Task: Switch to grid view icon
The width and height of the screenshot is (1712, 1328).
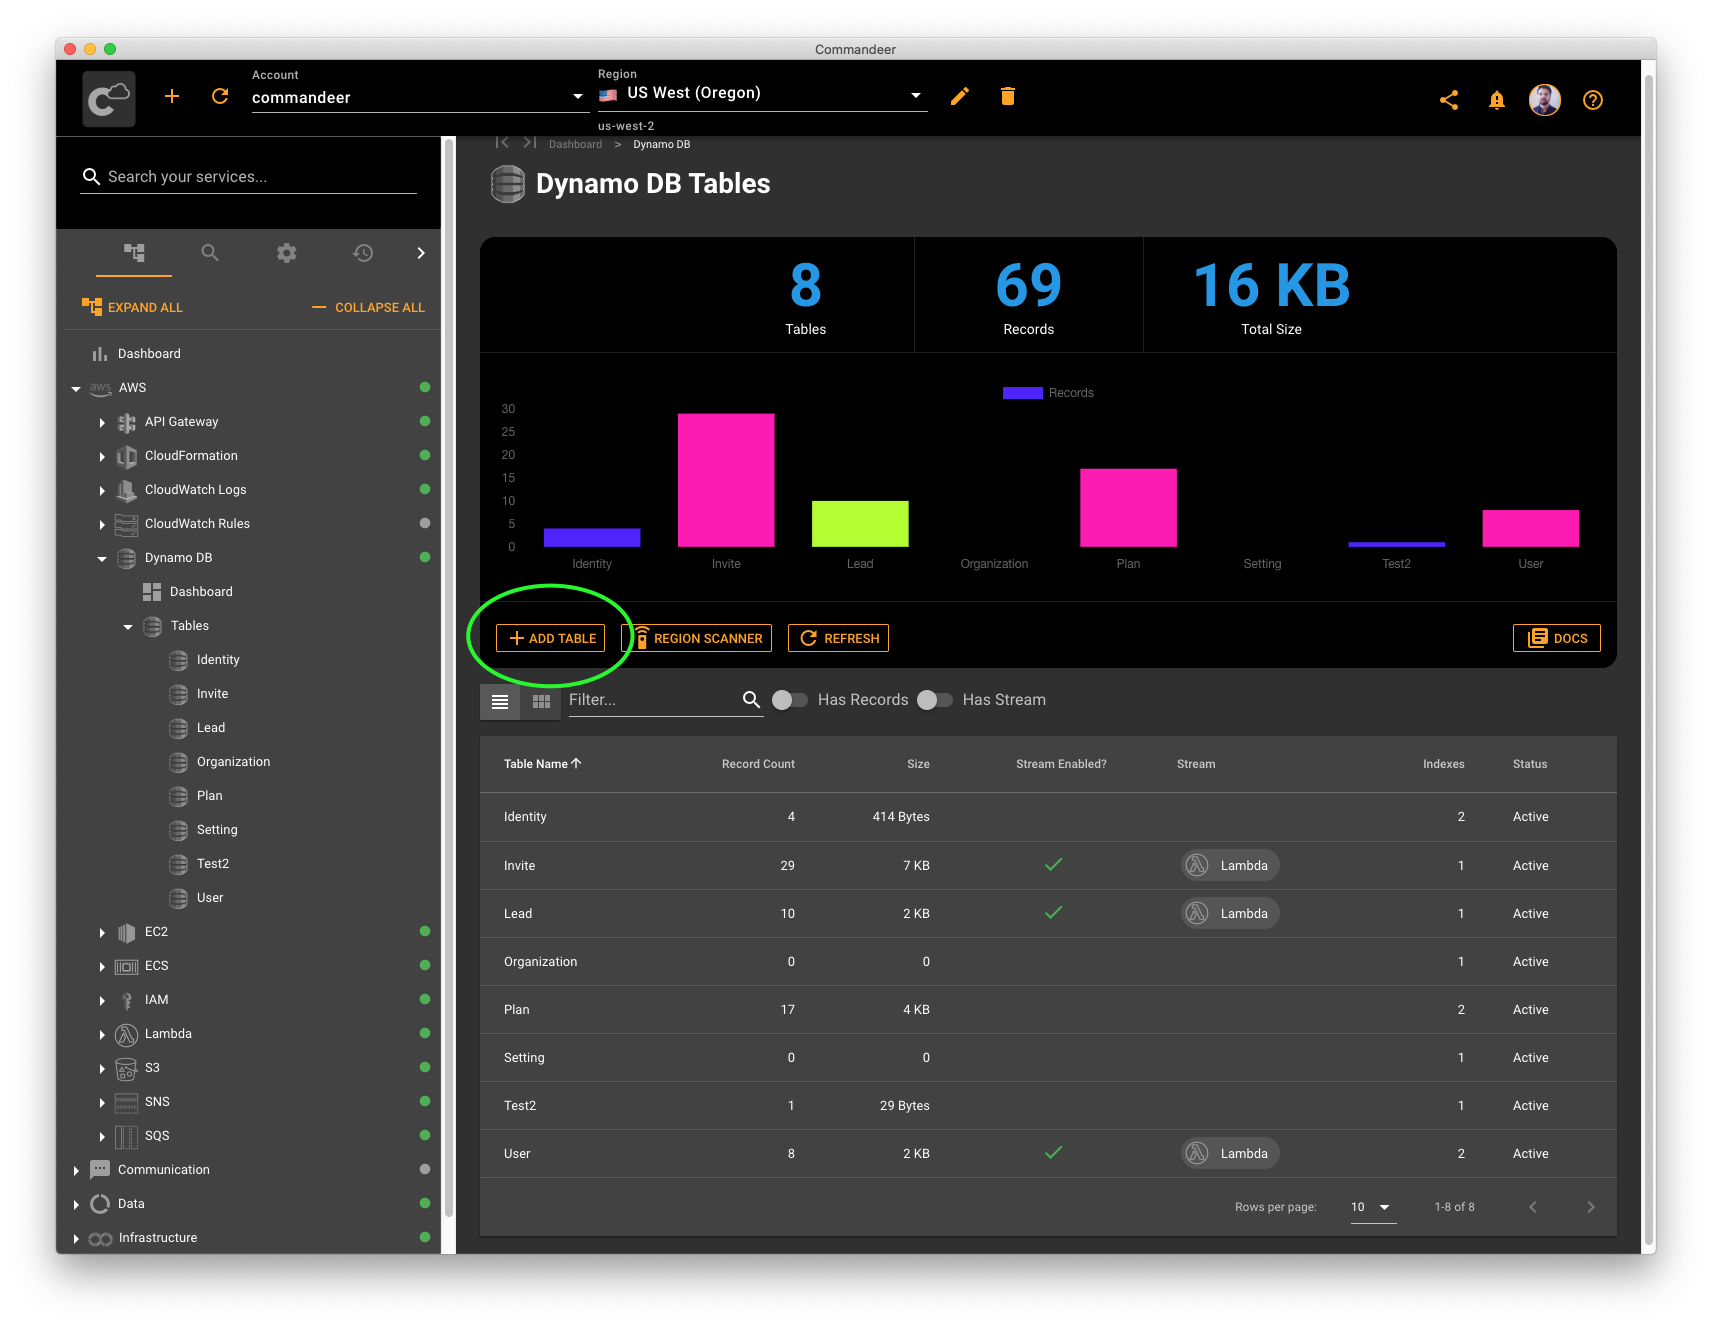Action: [542, 702]
